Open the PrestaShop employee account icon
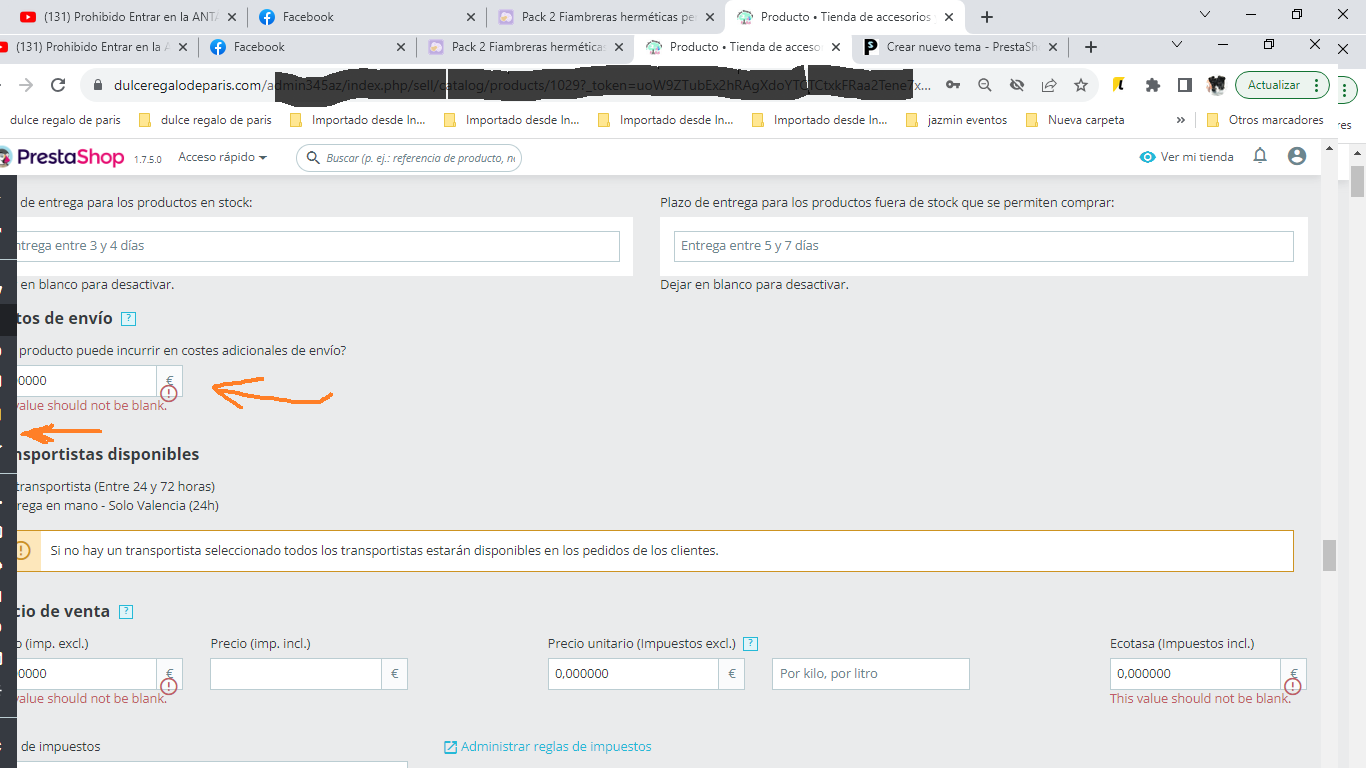 (1297, 156)
